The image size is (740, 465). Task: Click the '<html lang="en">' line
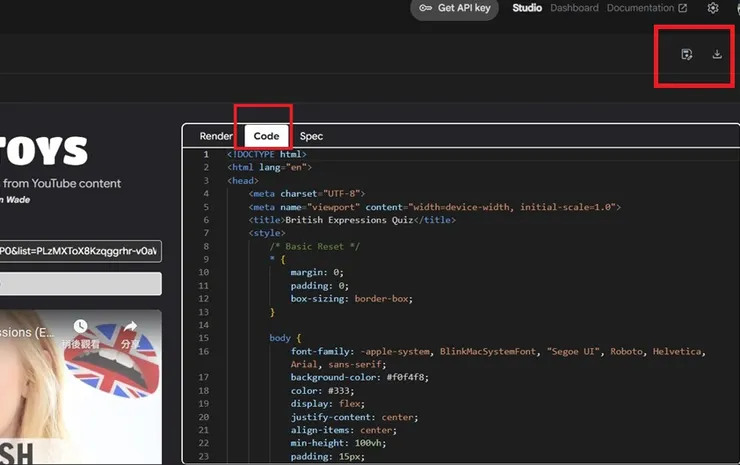pos(269,167)
